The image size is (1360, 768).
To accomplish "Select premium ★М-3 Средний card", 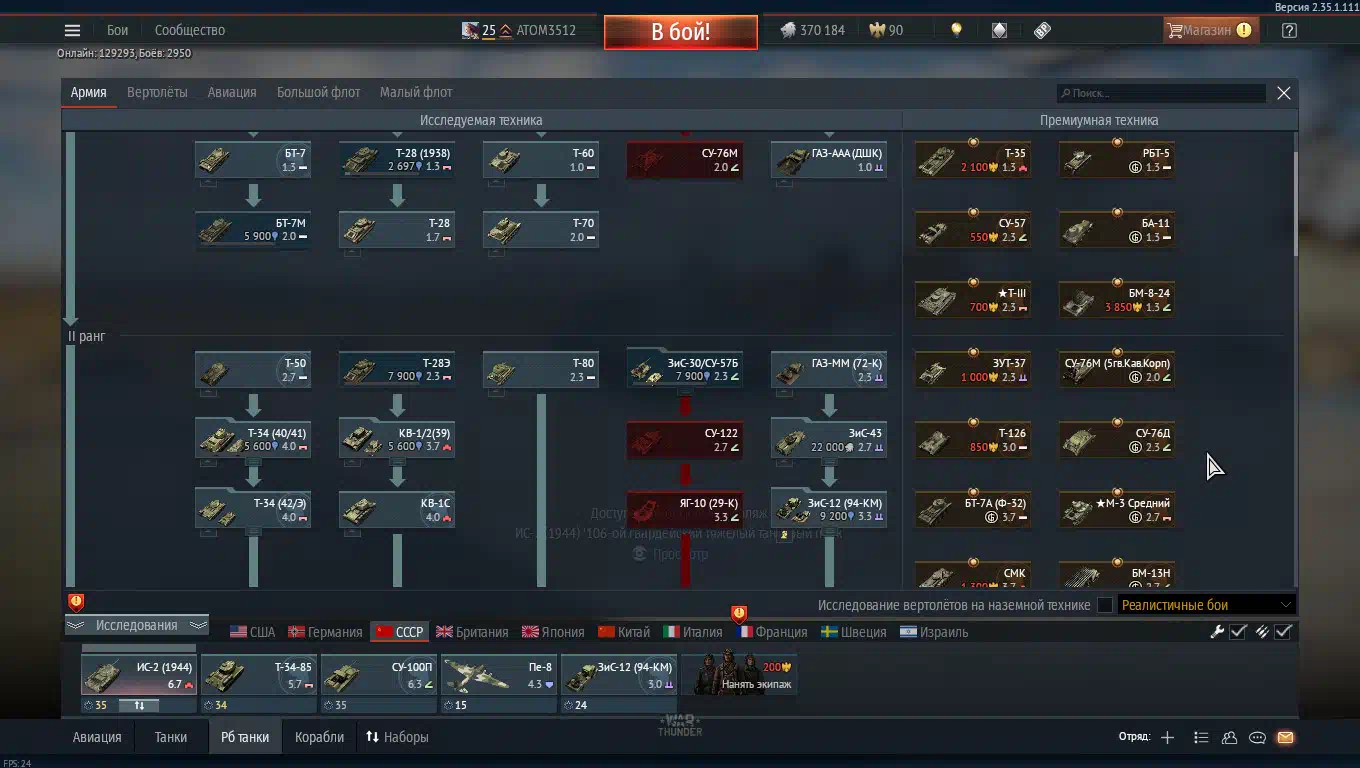I will pyautogui.click(x=1117, y=510).
